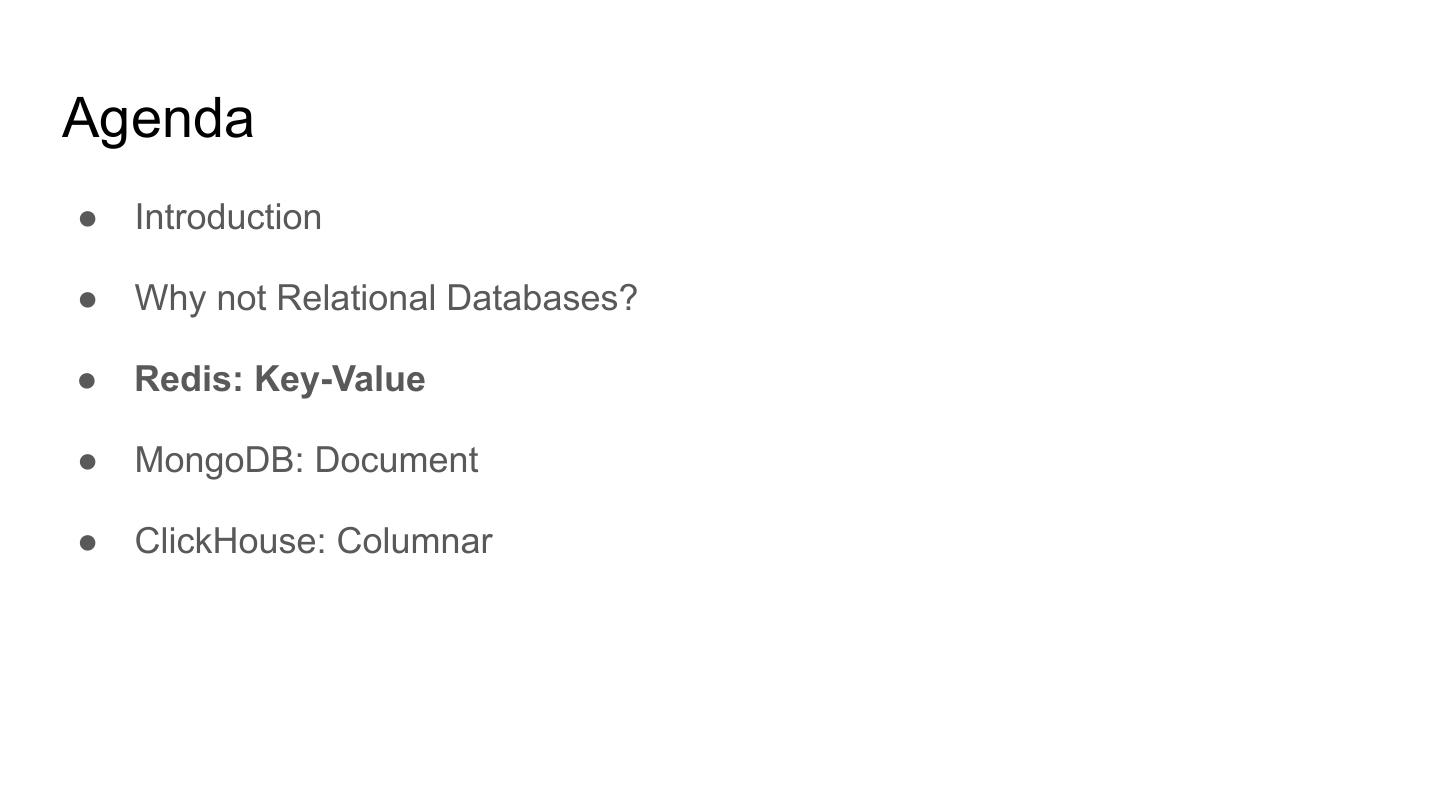Click the bullet next to ClickHouse: Columnar
Viewport: 1440px width, 810px height.
click(88, 542)
